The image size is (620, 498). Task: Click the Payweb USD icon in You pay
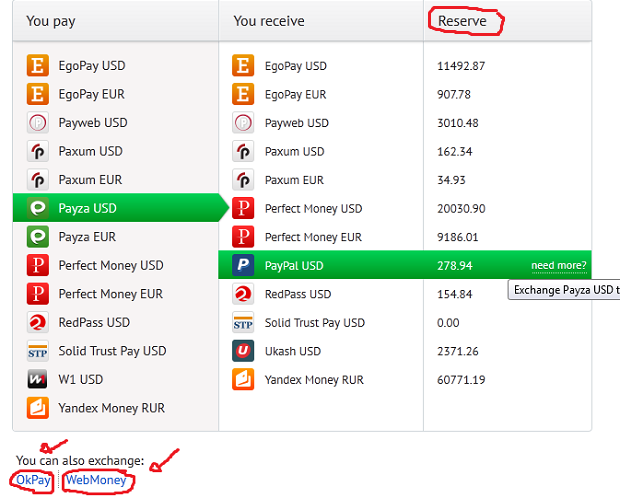tap(38, 122)
